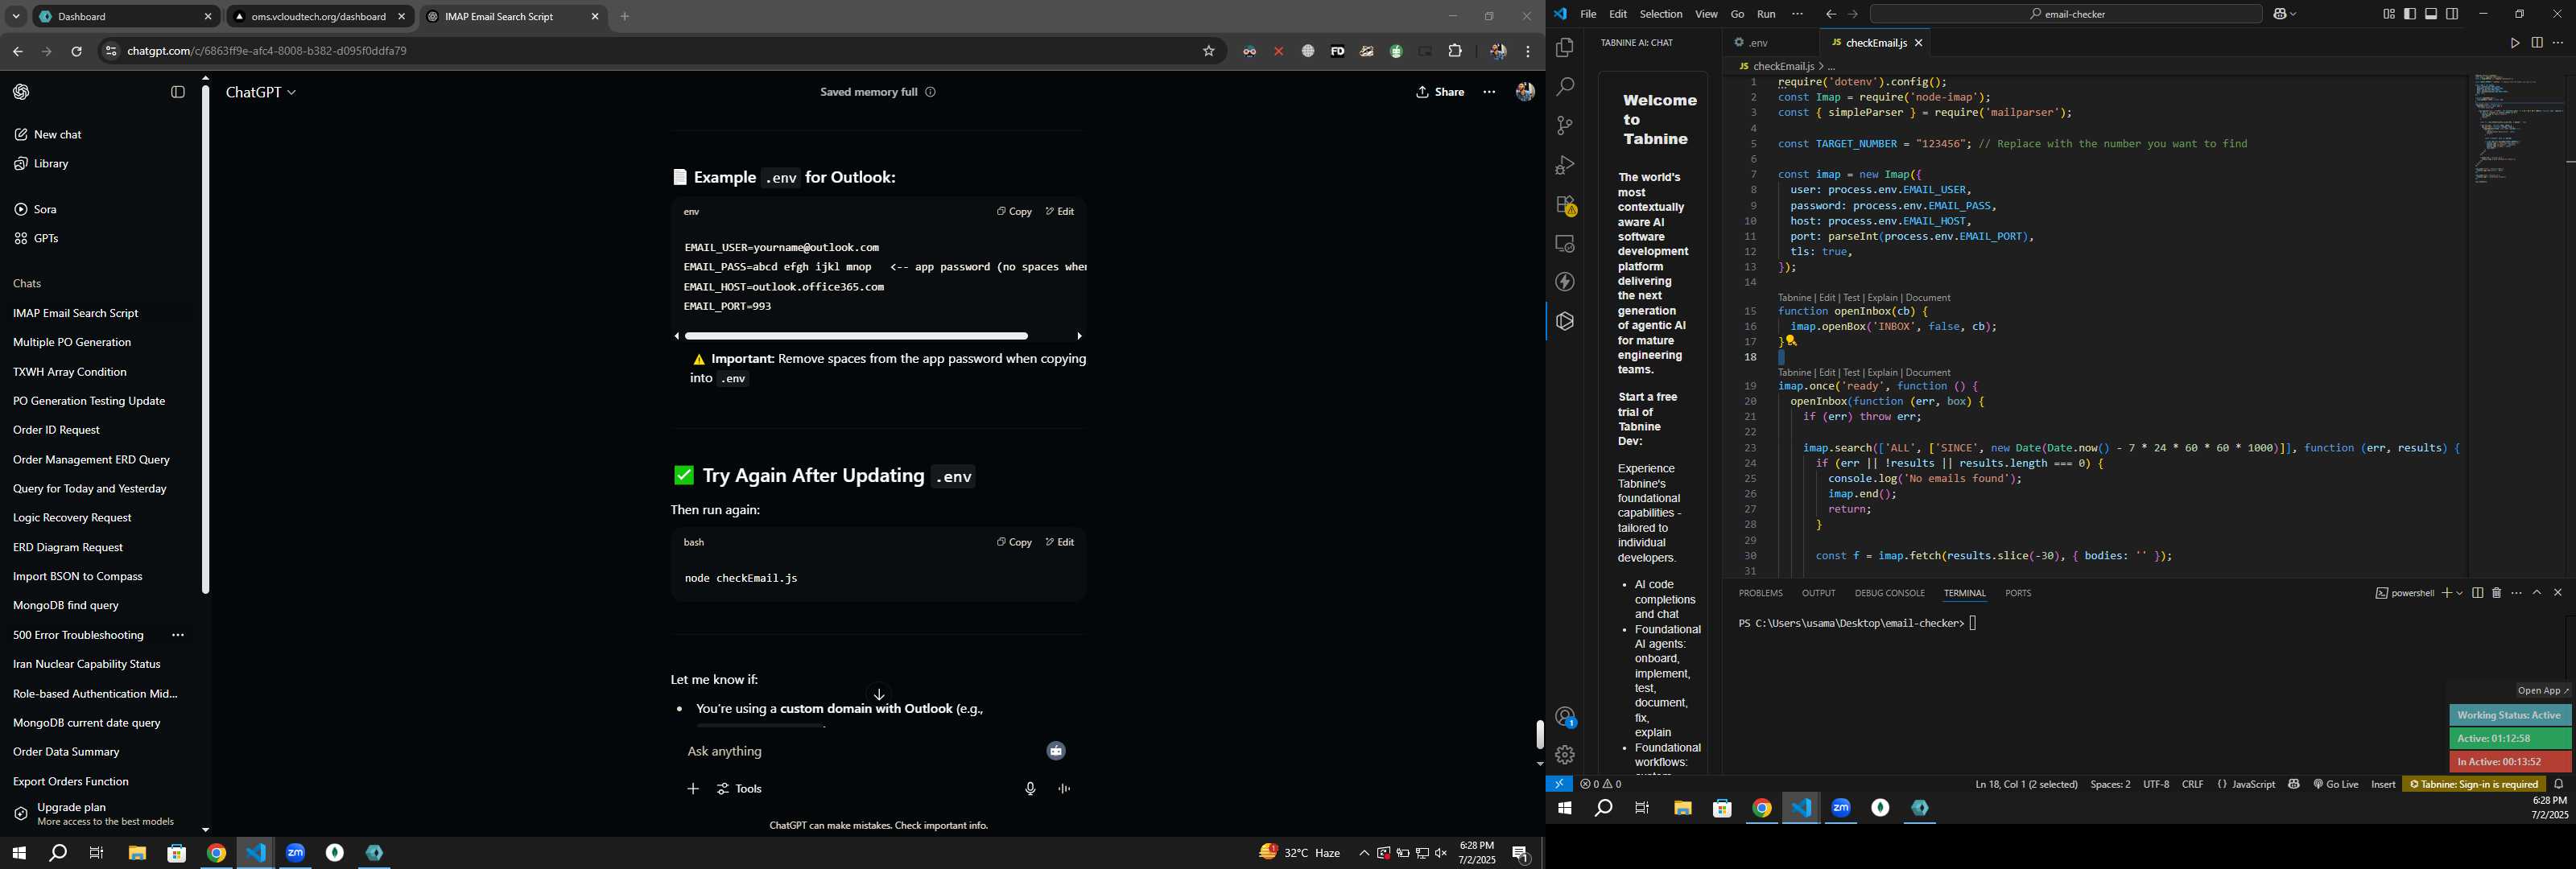
Task: Open ChatGPT conversation options three dots
Action: 1489,92
